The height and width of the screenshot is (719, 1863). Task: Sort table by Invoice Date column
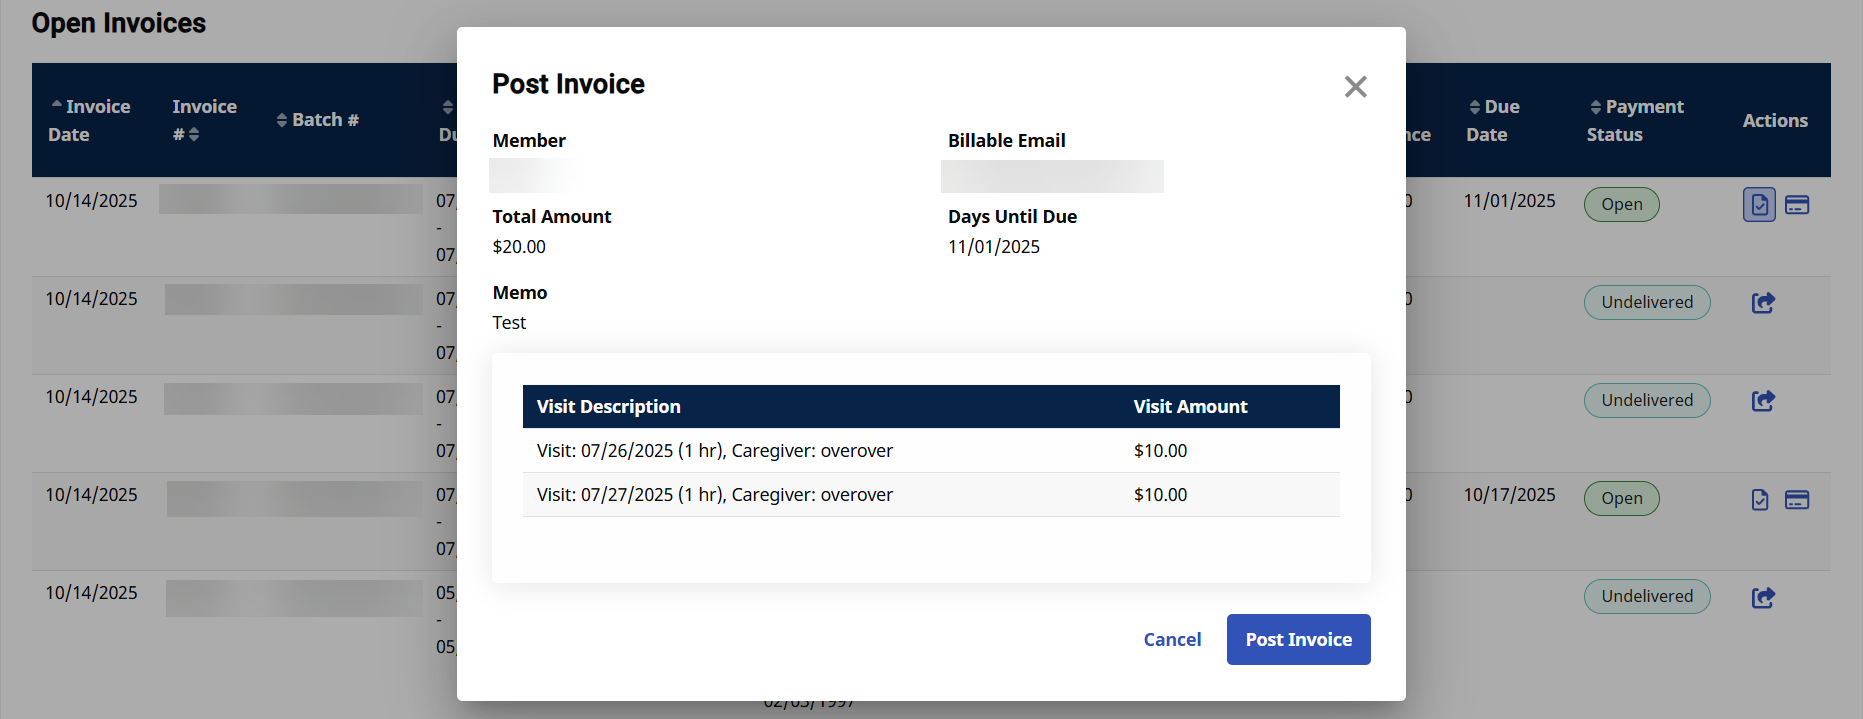[89, 120]
